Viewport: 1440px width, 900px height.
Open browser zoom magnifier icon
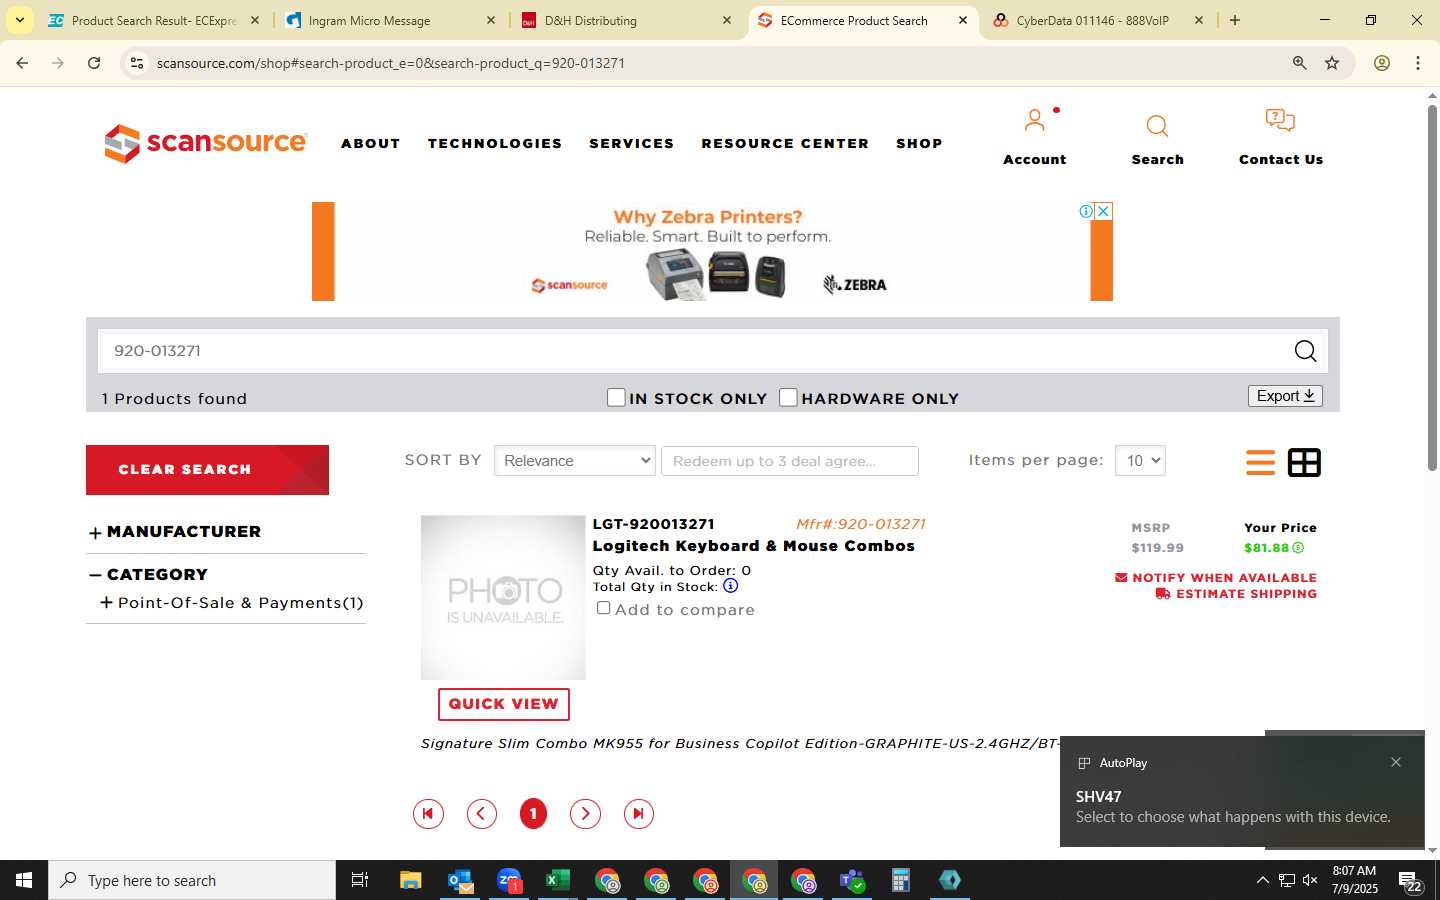(1299, 63)
